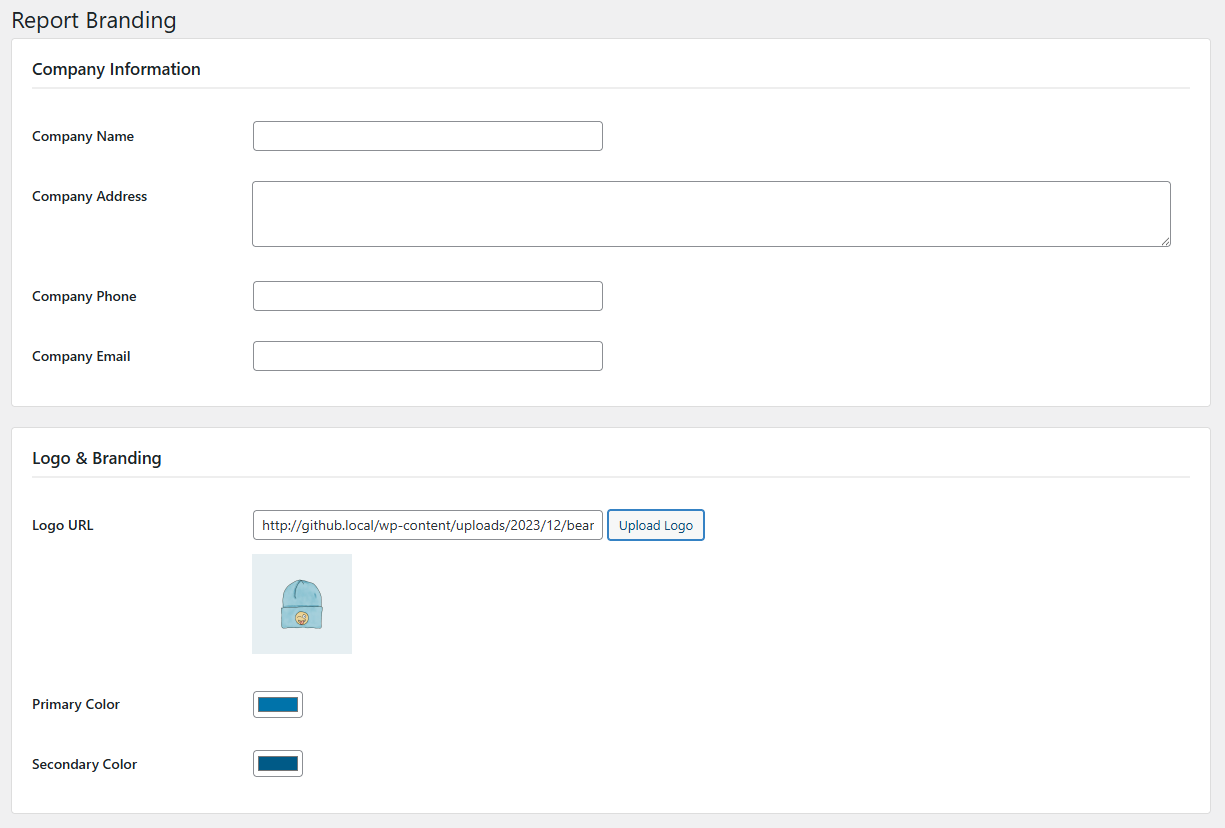Screen dimensions: 1225x828
Task: Click the Logo URL label text
Action: [x=62, y=525]
